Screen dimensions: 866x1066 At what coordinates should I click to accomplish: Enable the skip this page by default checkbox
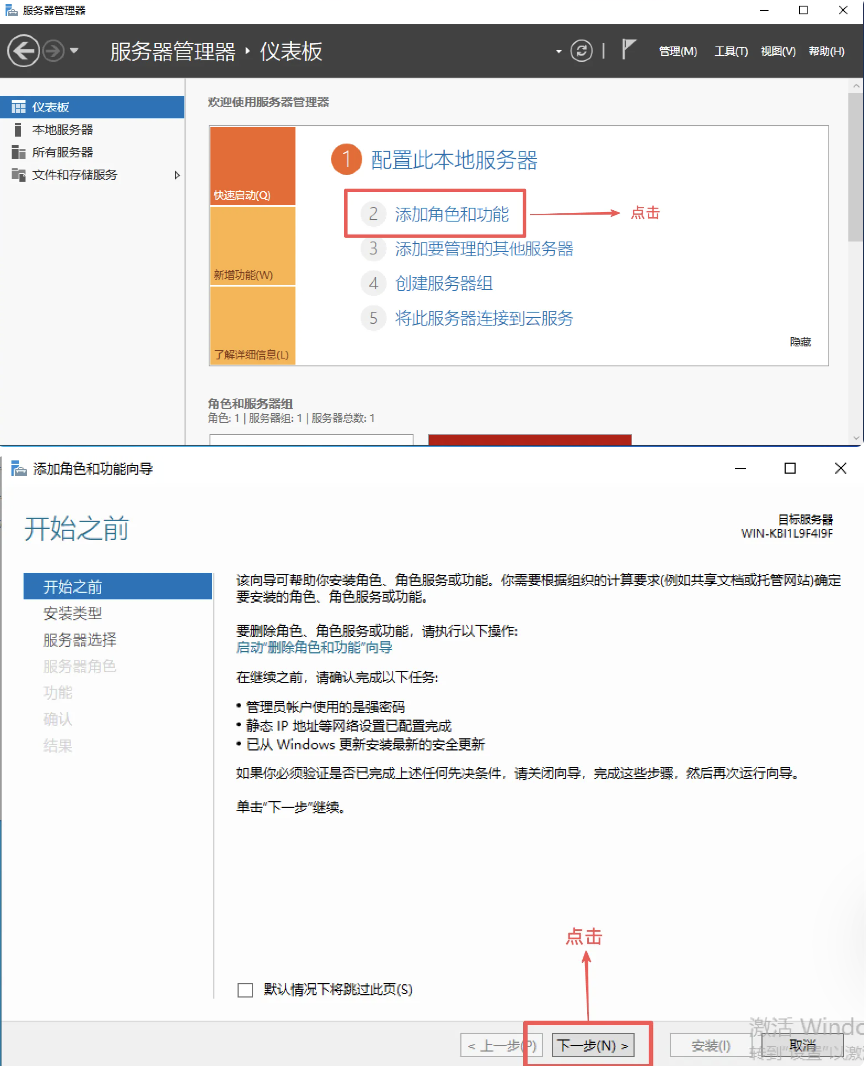[245, 990]
